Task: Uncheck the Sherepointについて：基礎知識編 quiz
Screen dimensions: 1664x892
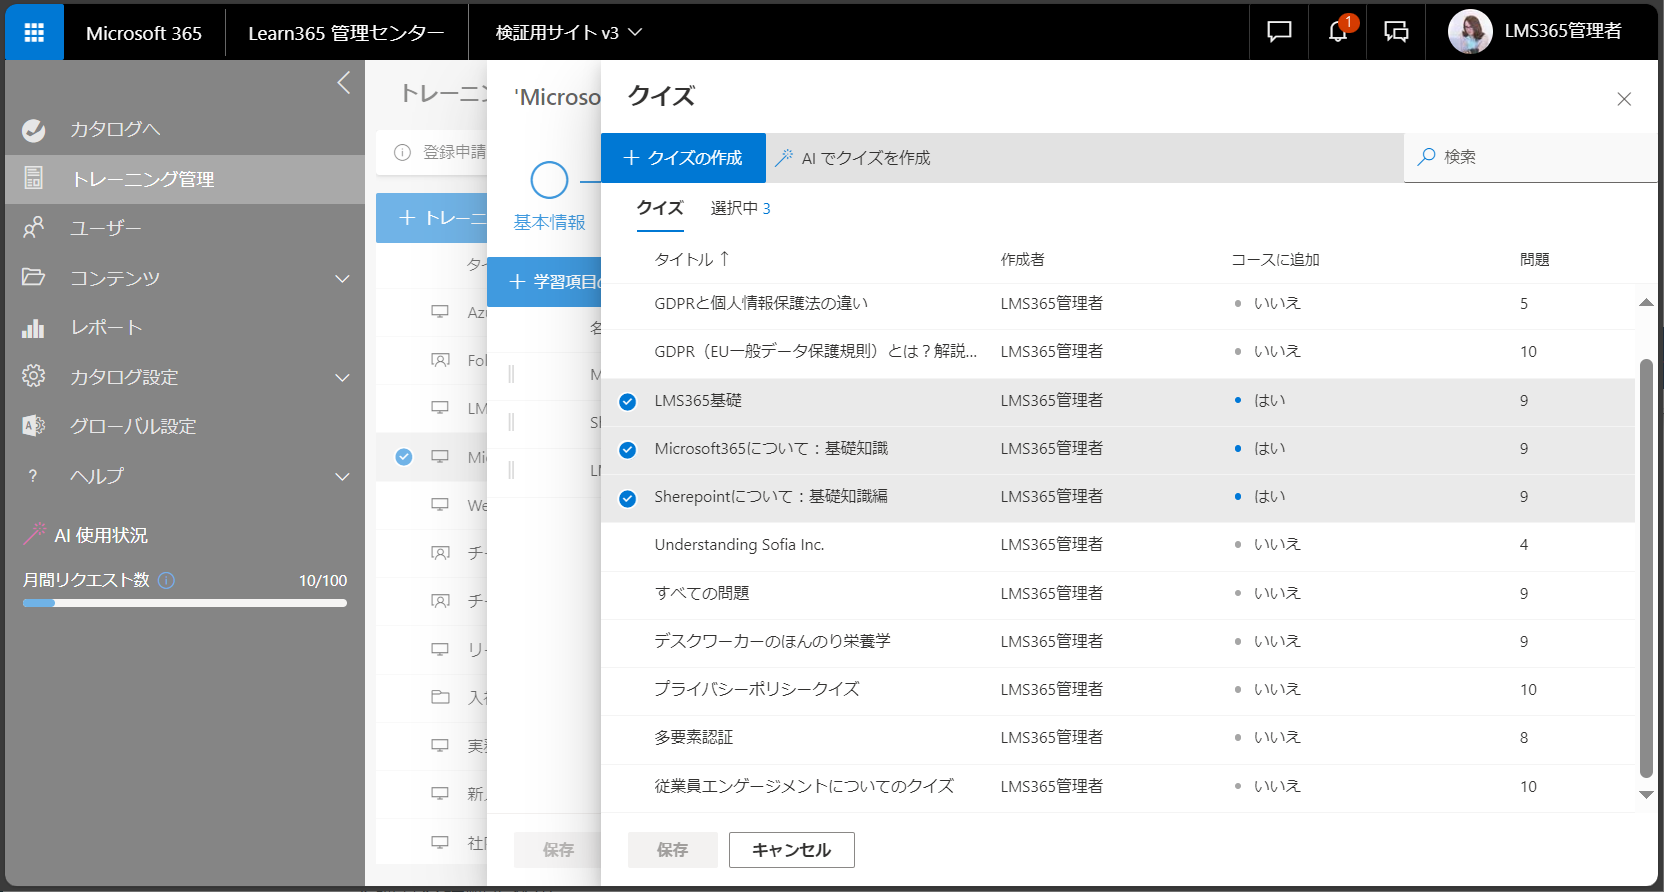Action: pos(627,498)
